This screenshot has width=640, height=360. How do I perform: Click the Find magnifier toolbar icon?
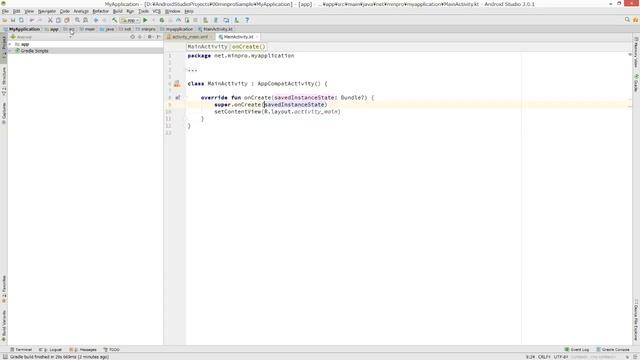[x=77, y=20]
